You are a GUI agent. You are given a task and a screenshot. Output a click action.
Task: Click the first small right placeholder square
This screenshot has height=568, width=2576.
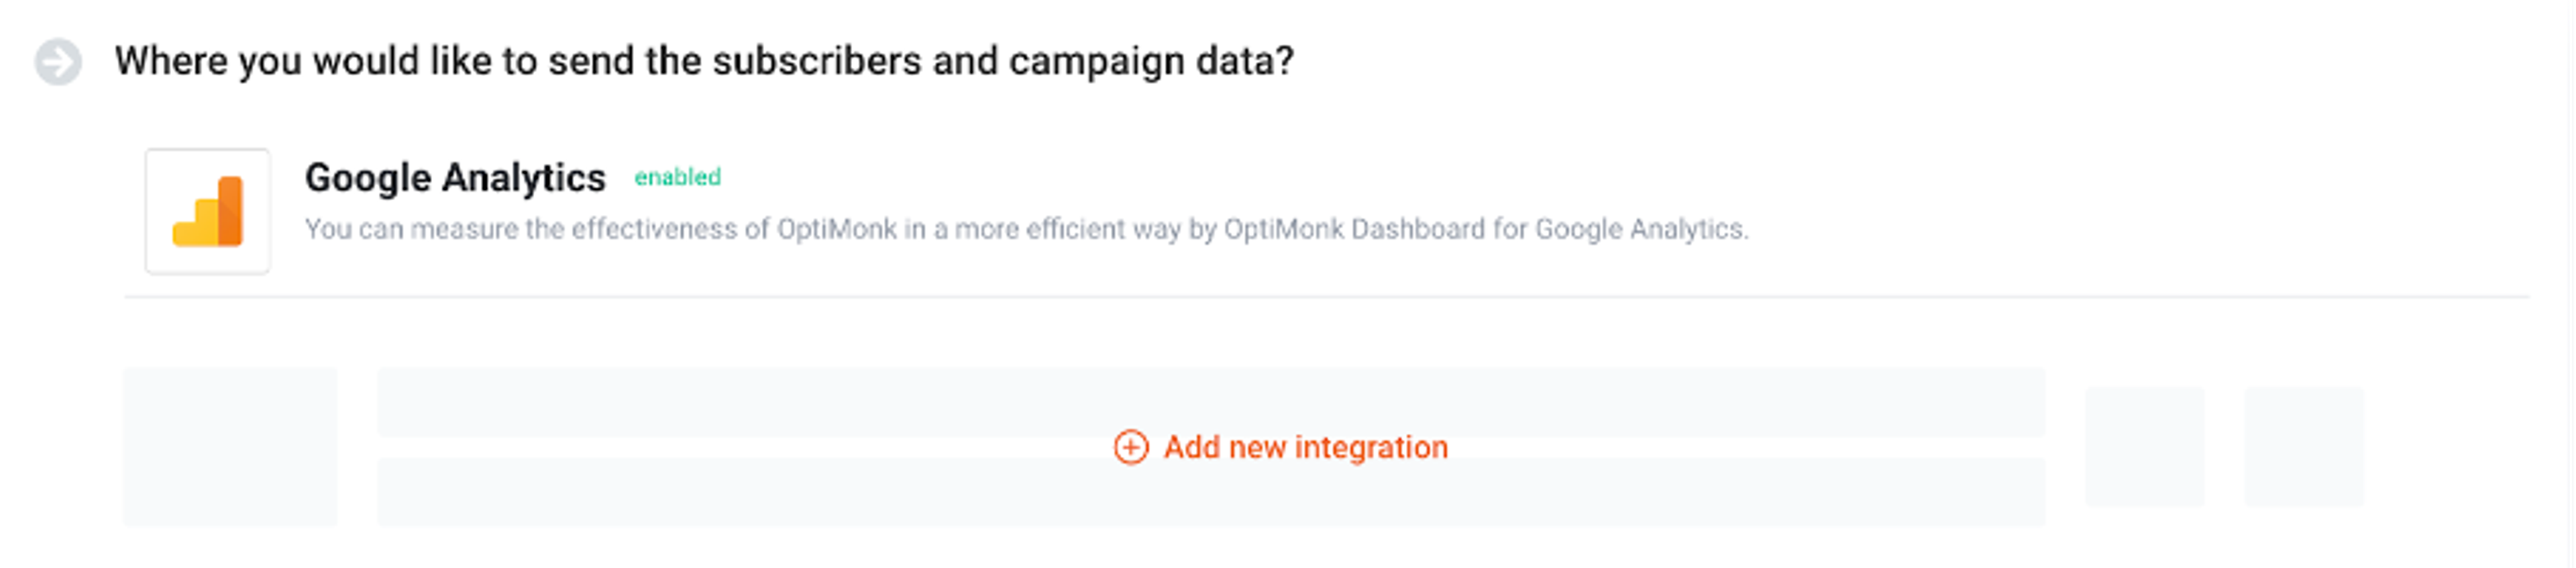pyautogui.click(x=2144, y=446)
